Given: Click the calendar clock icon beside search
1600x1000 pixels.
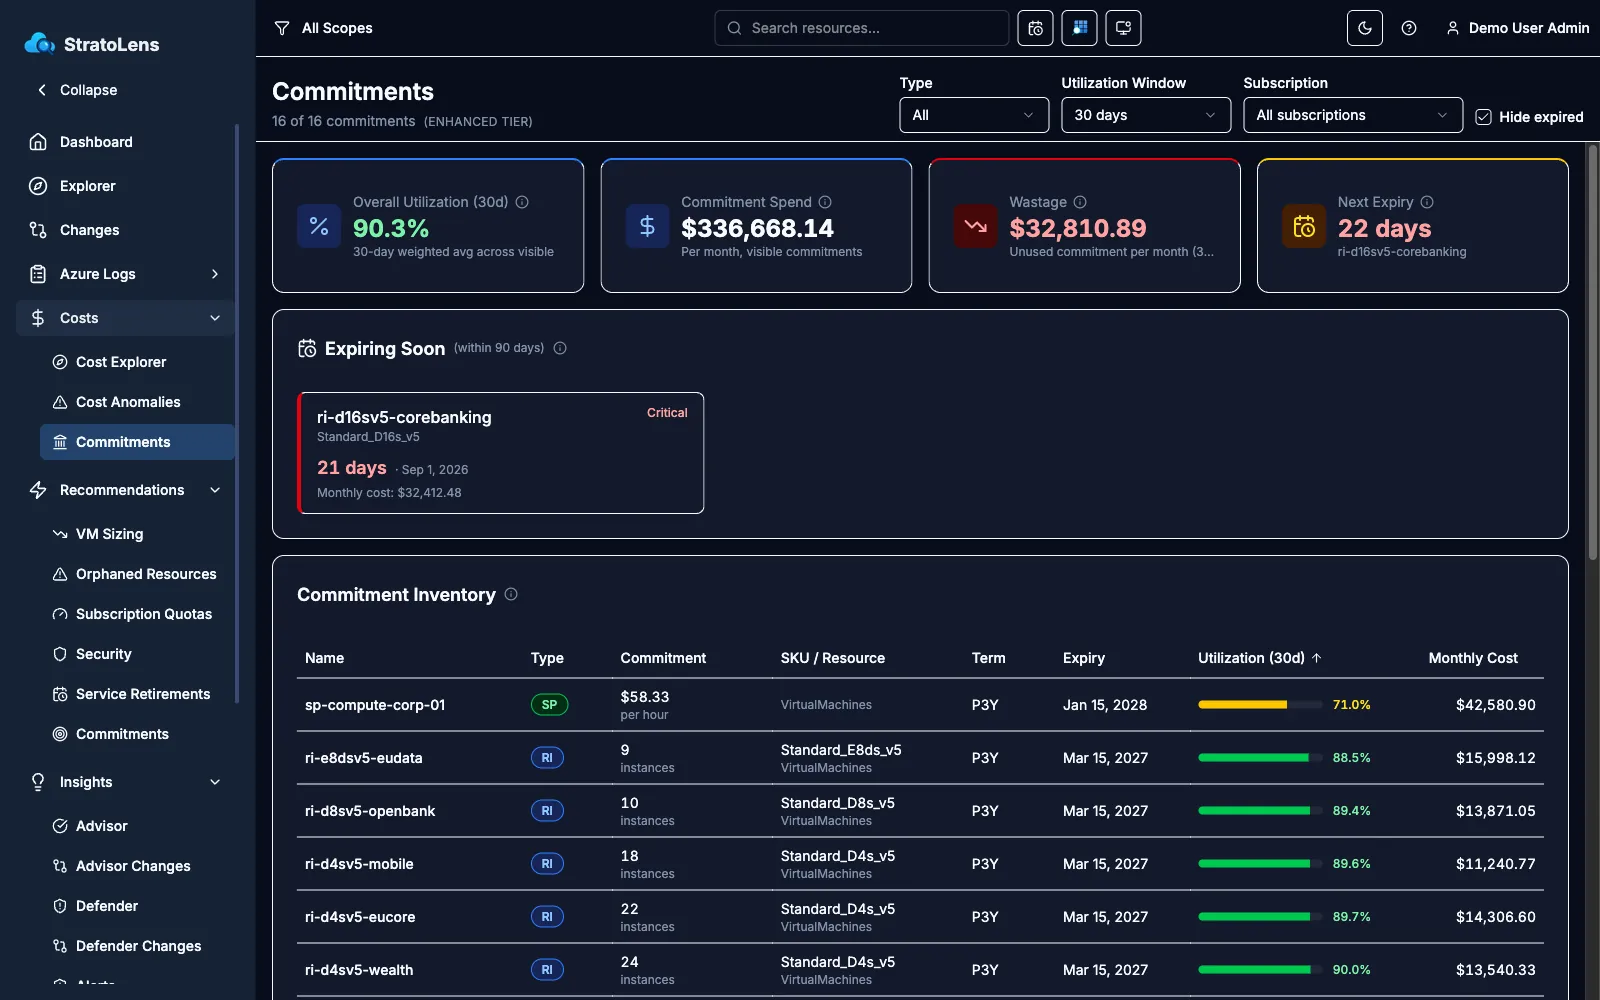Looking at the screenshot, I should pos(1035,28).
